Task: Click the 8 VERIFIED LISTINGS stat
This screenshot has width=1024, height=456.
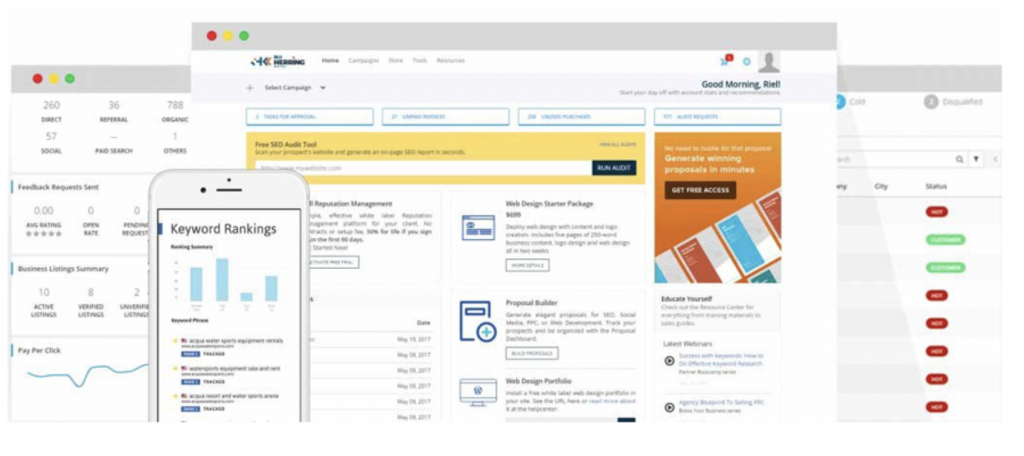Action: pyautogui.click(x=91, y=302)
